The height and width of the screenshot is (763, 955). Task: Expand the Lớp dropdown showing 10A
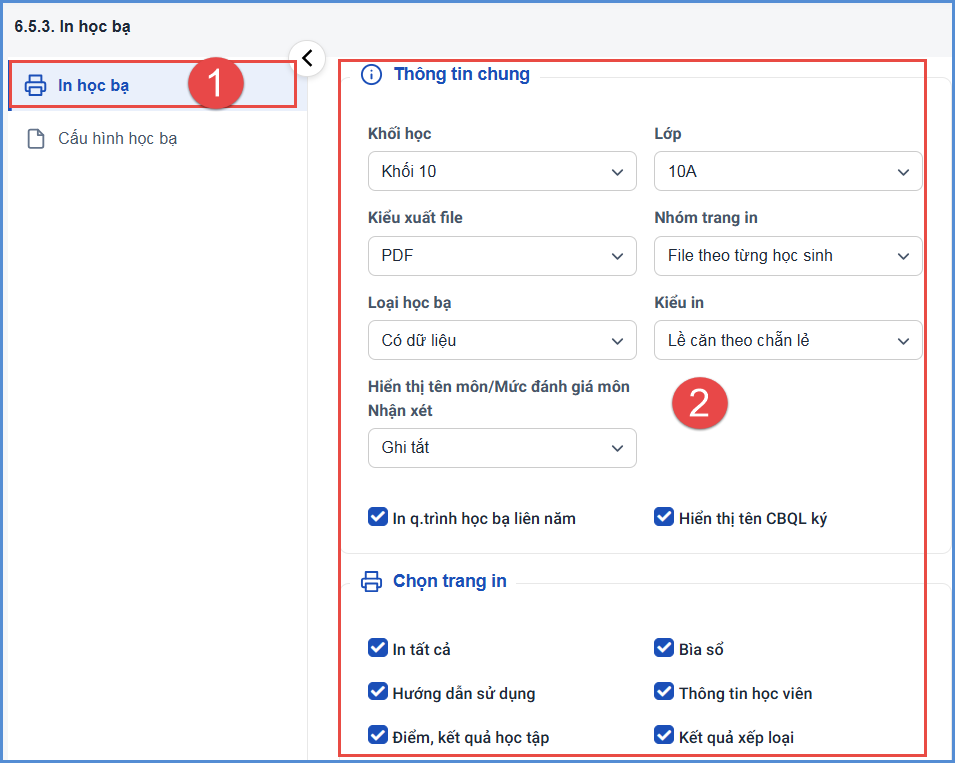click(x=788, y=171)
